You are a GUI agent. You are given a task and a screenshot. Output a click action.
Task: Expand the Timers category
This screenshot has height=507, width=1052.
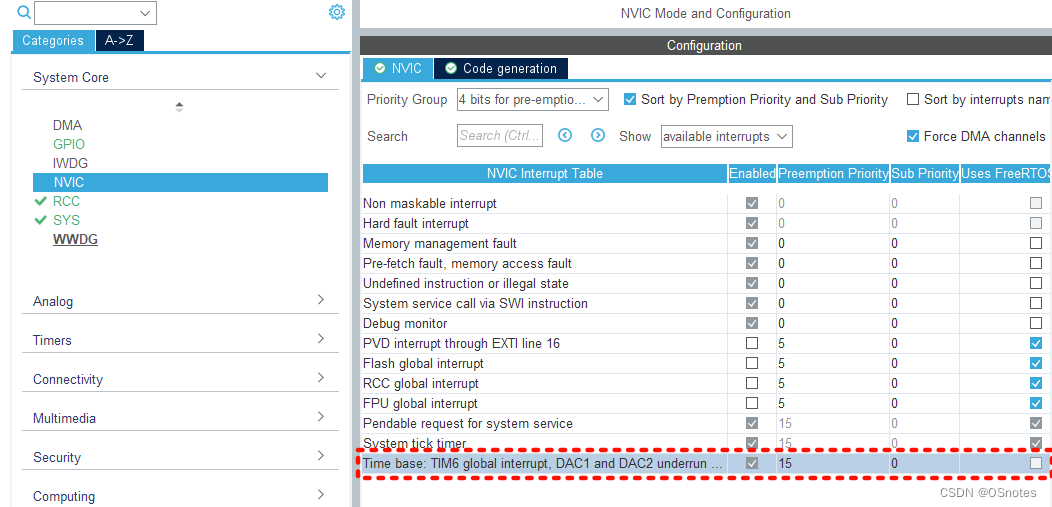[321, 339]
